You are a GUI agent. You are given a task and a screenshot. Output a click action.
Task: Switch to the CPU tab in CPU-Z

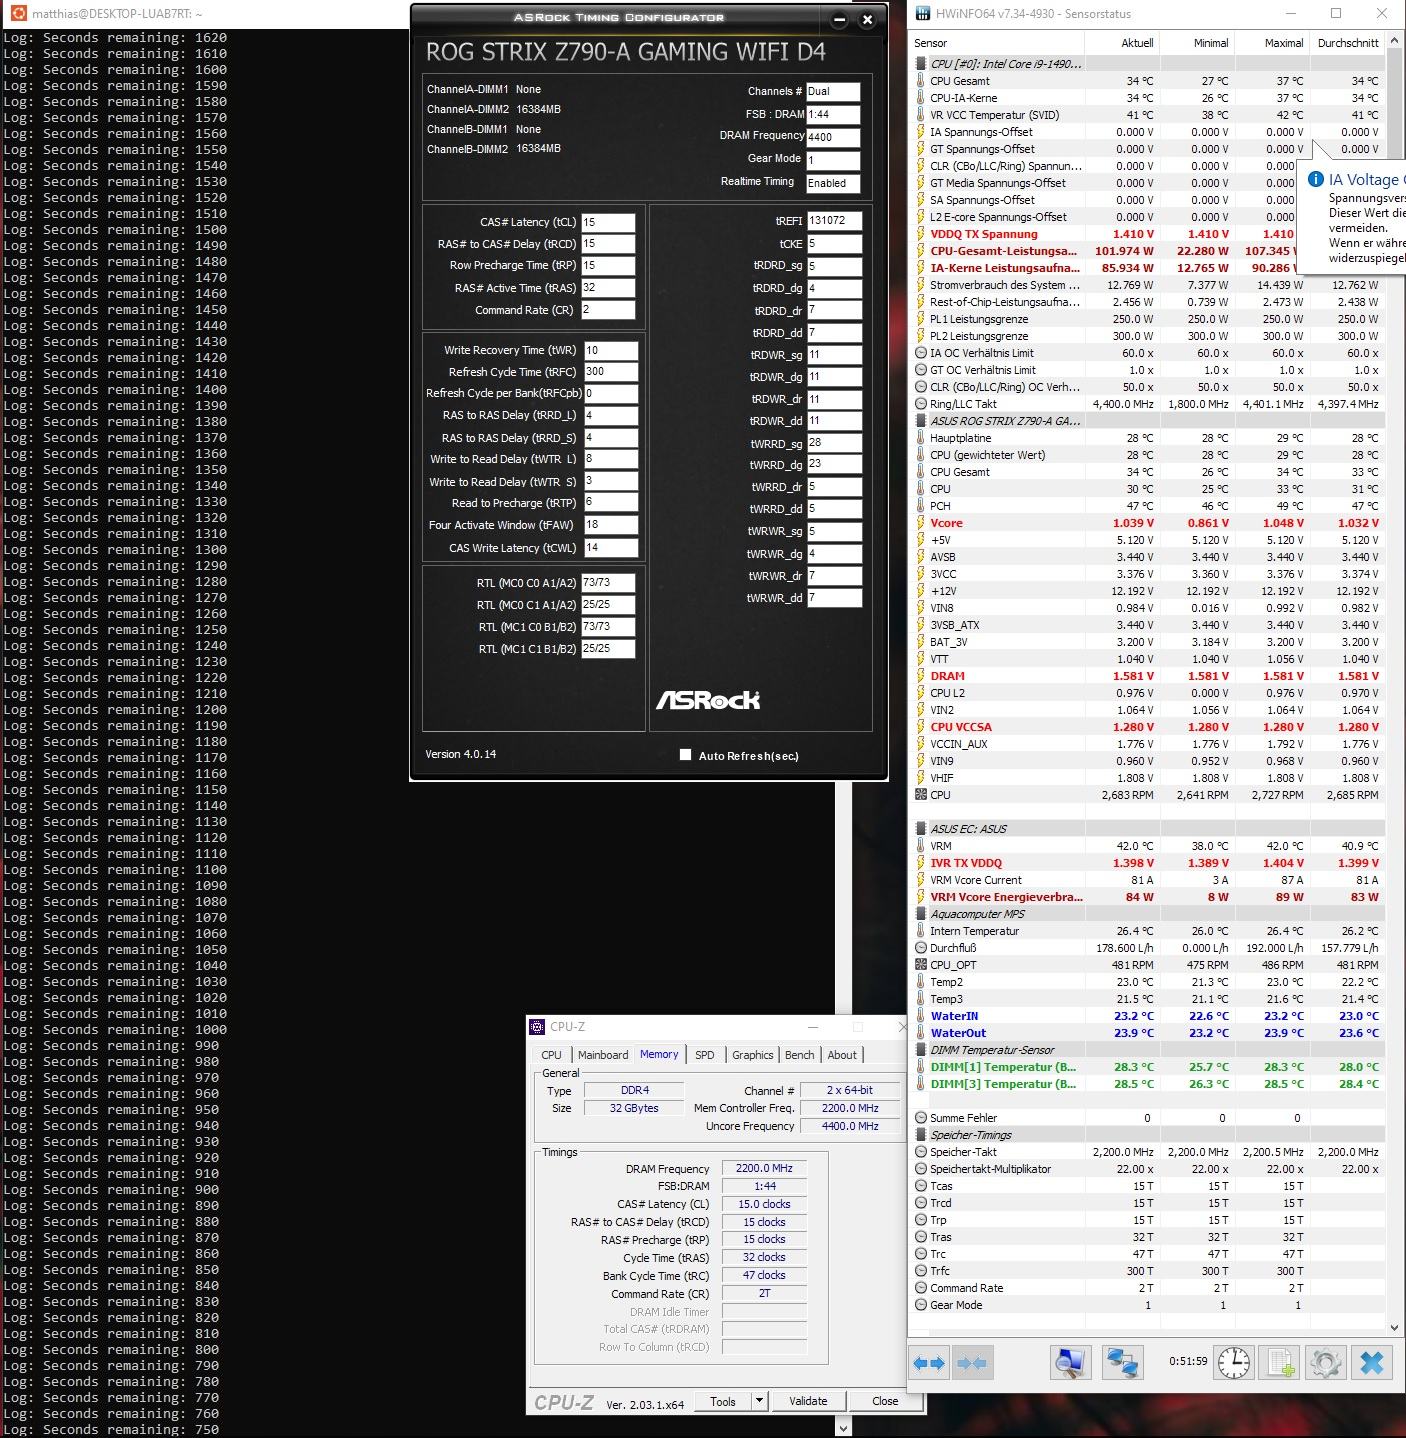[551, 1055]
